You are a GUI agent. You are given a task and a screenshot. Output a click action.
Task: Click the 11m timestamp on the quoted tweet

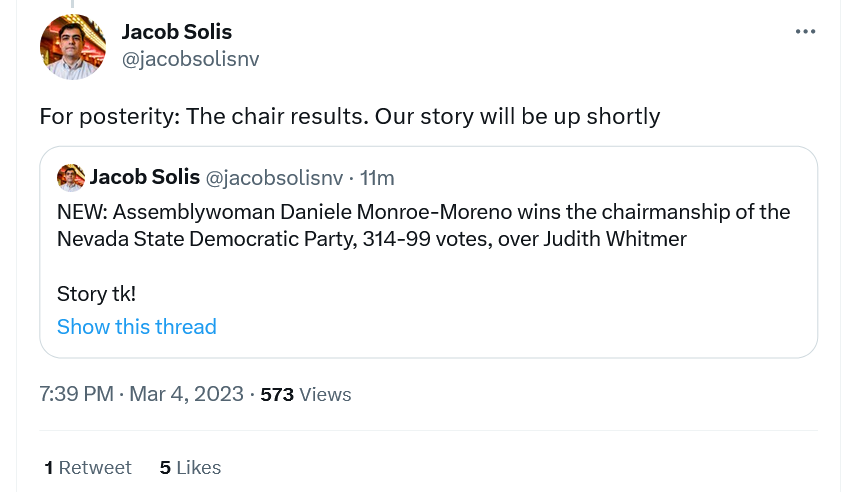(377, 178)
